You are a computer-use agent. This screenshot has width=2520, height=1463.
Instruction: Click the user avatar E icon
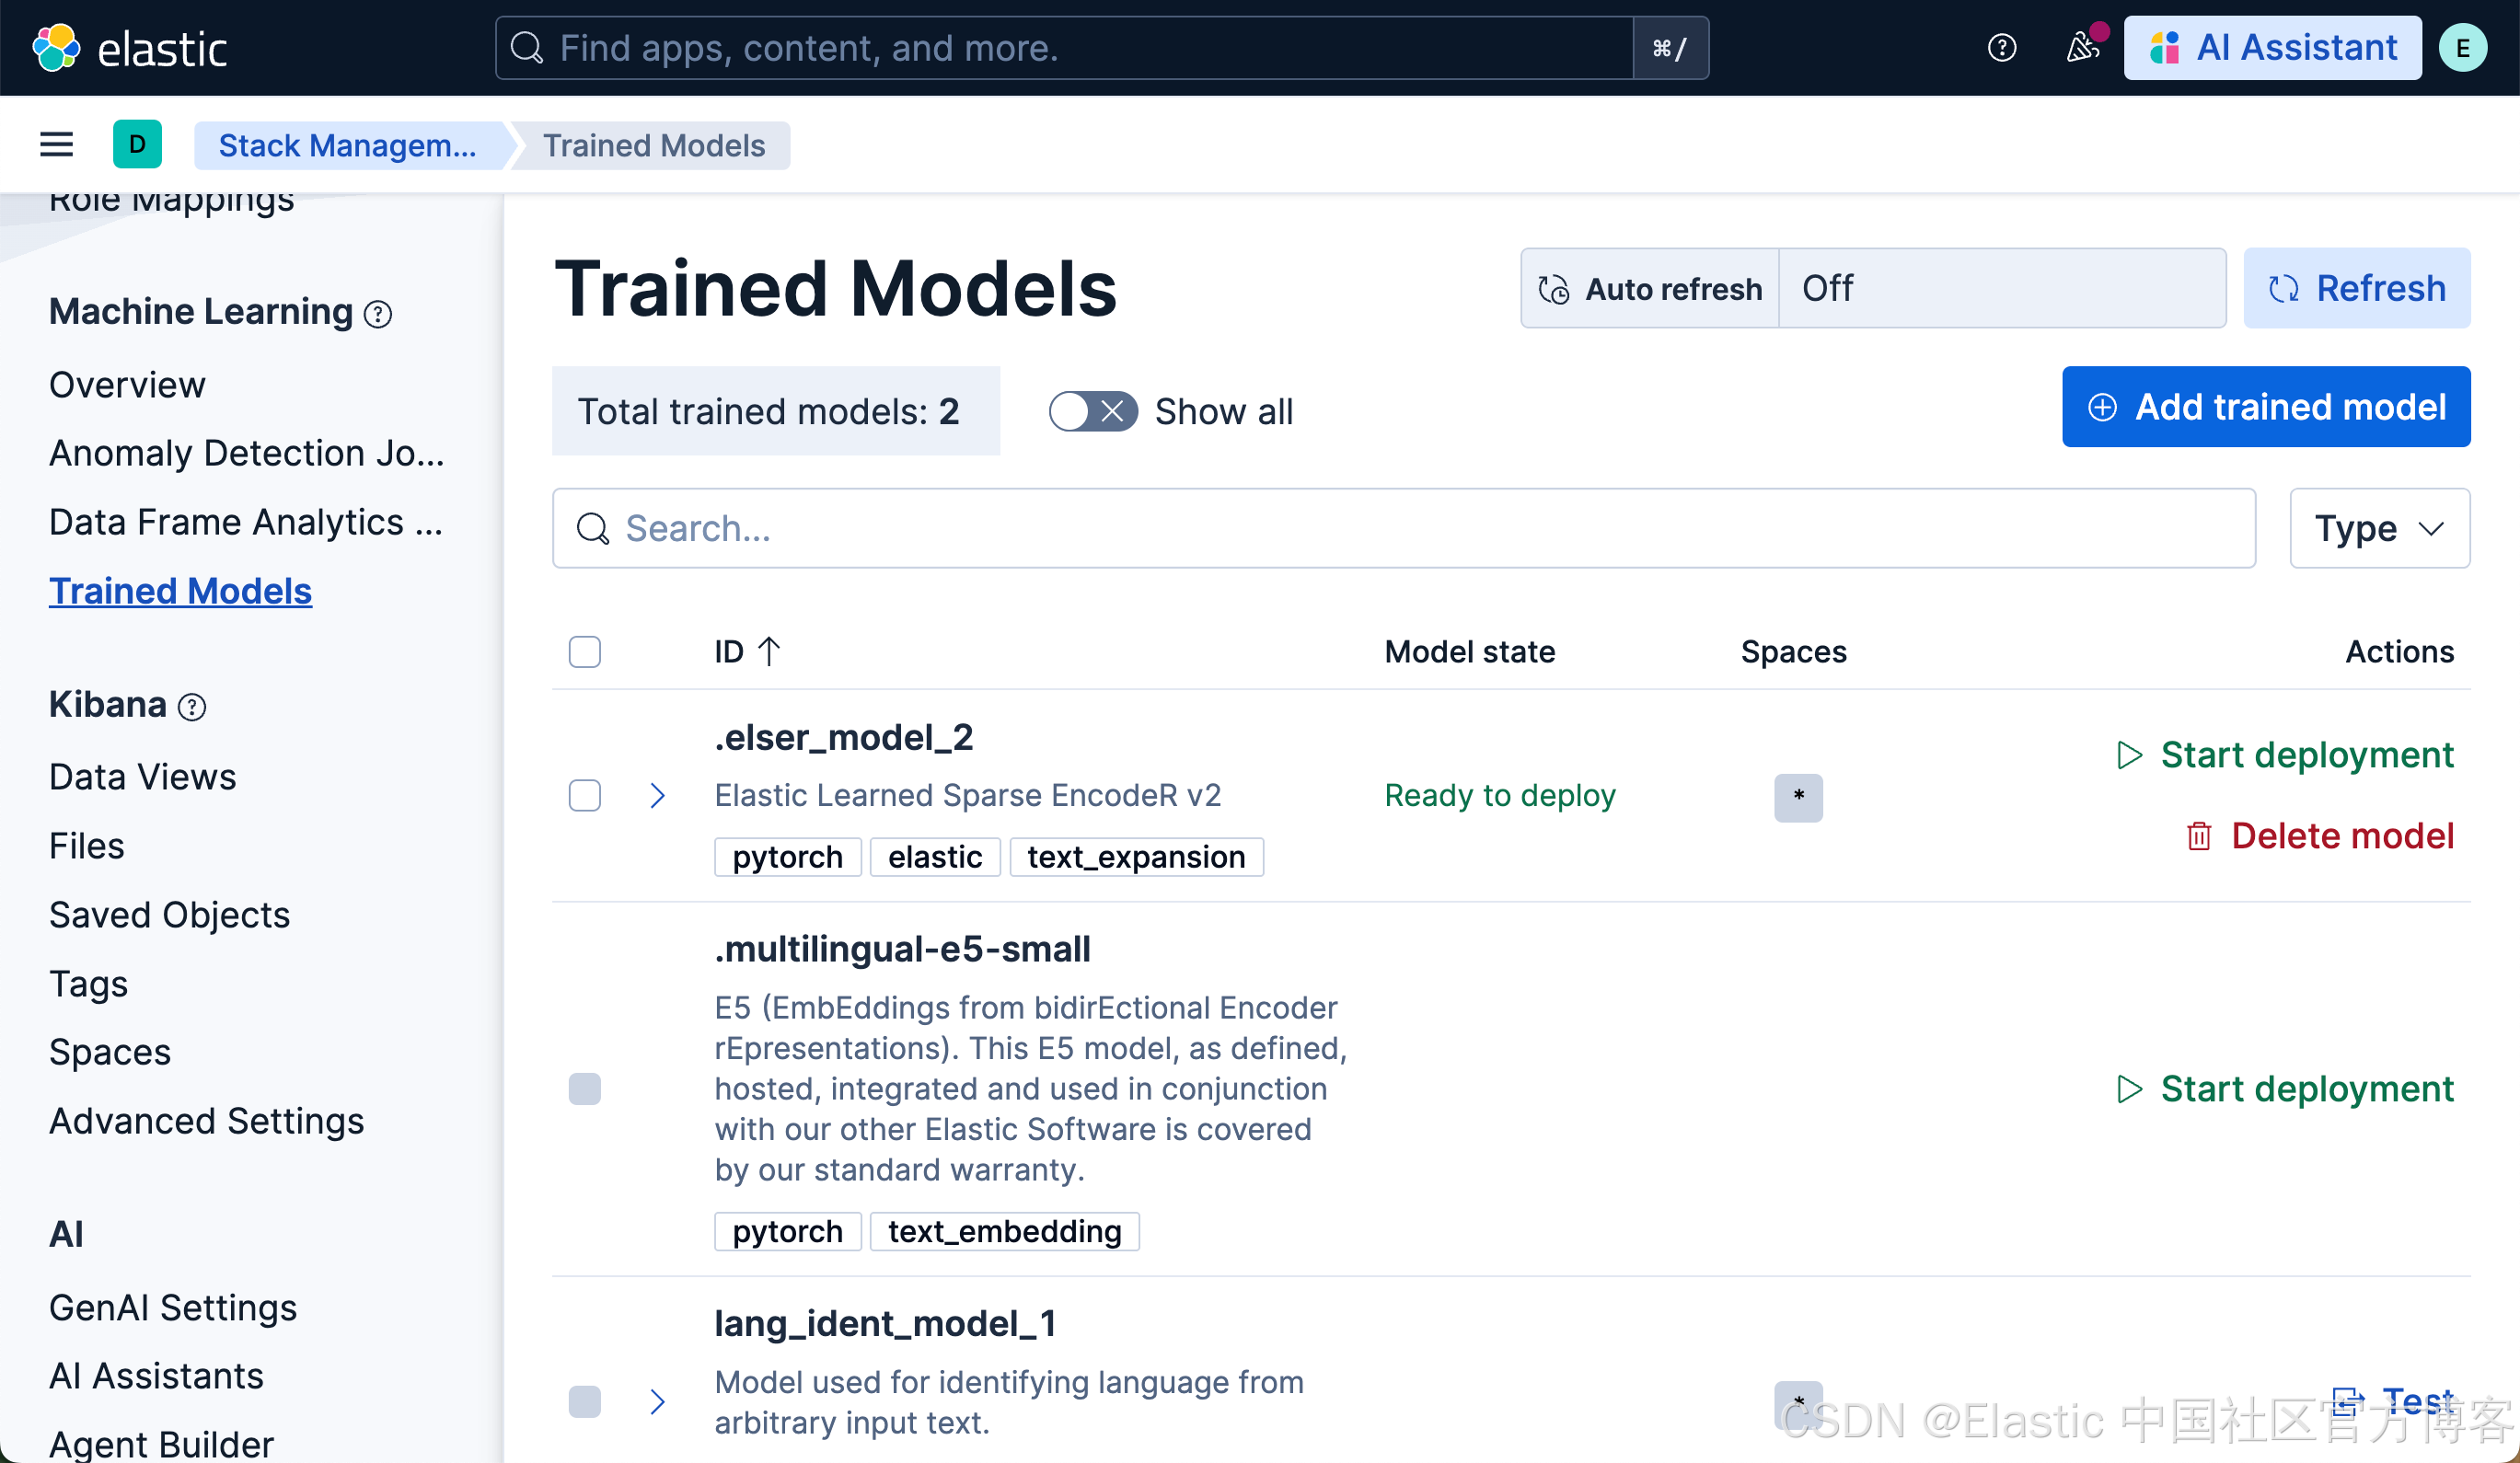2462,47
